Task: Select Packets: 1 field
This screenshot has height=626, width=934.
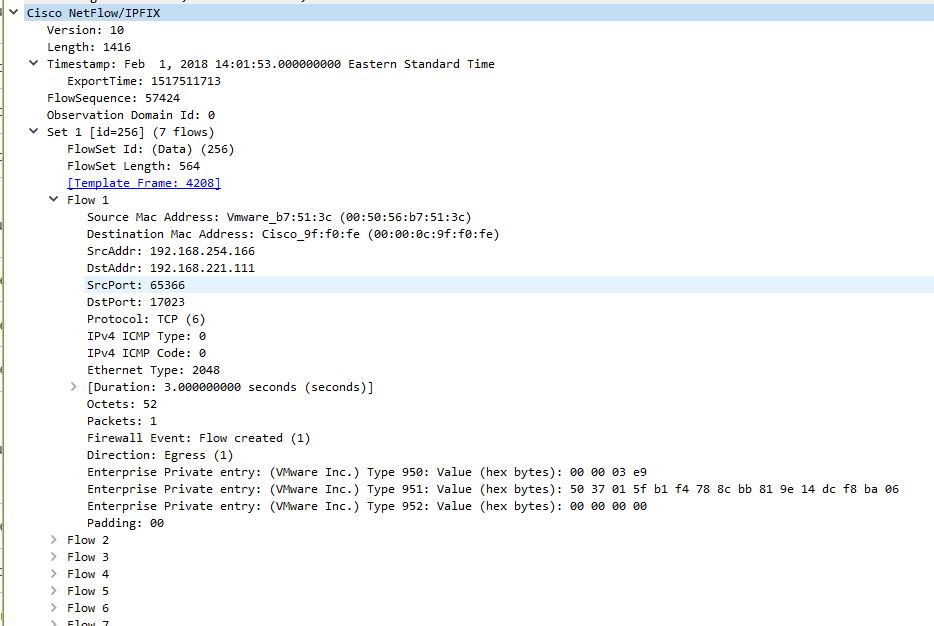Action: coord(122,421)
